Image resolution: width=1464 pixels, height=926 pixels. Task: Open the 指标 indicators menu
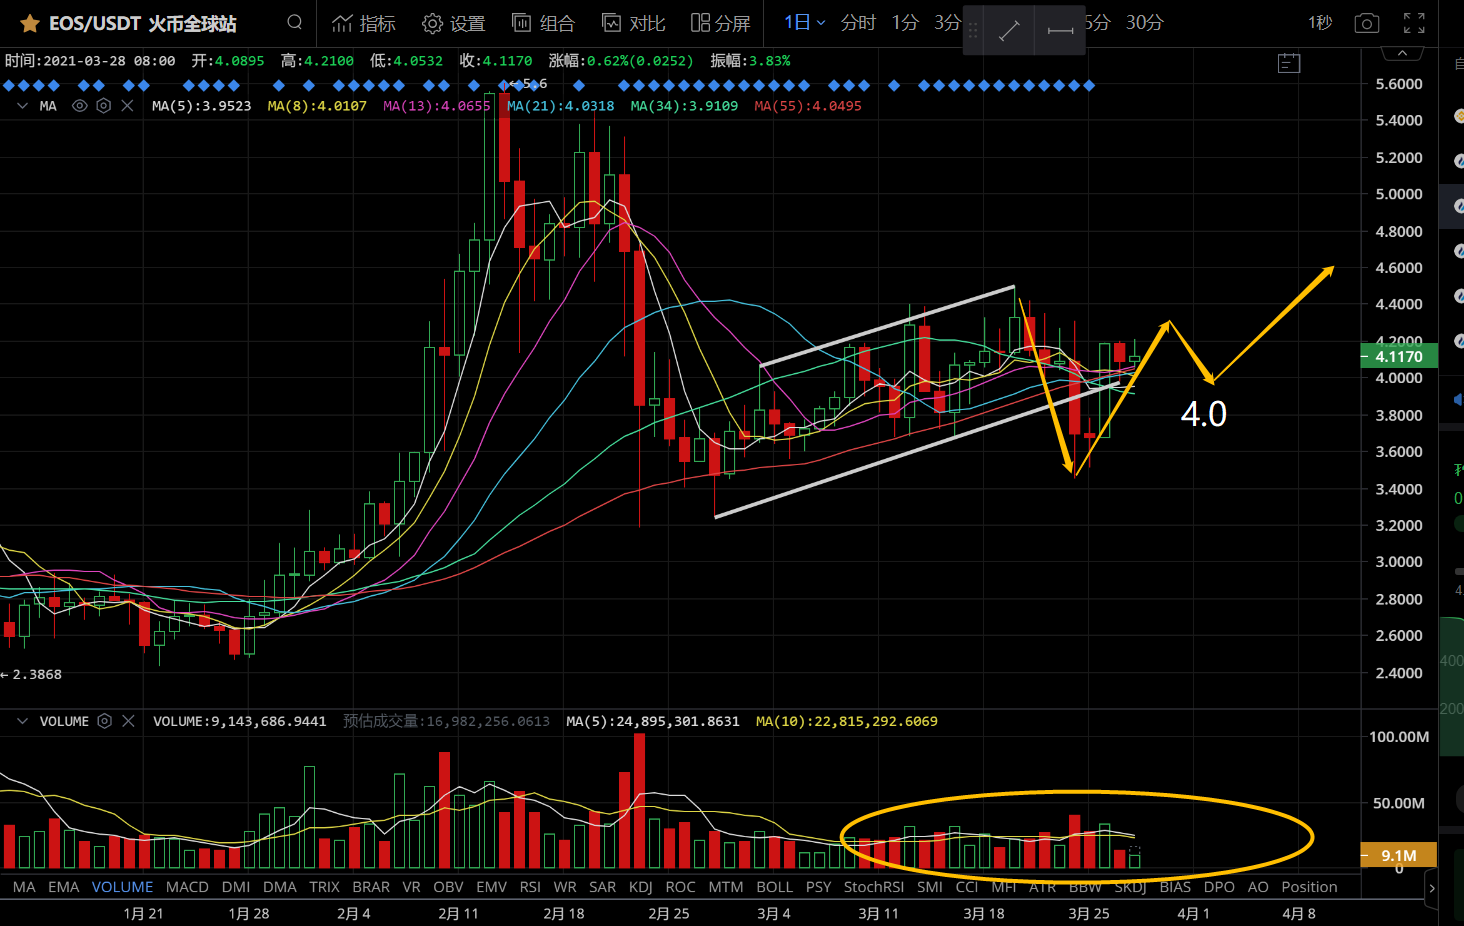click(x=364, y=23)
